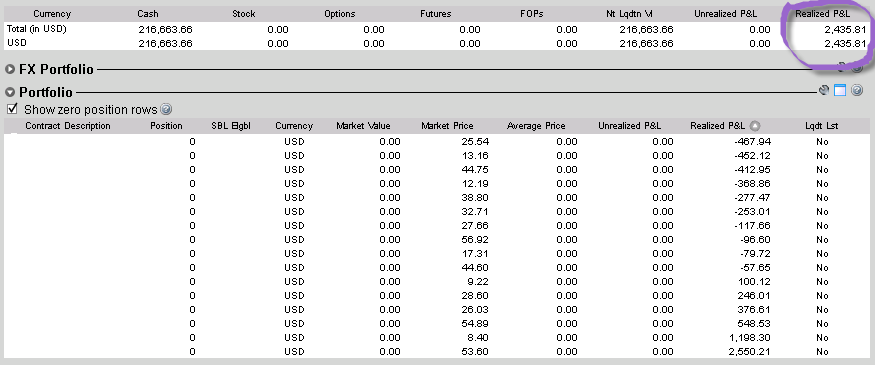
Task: Click the Options header in balances table
Action: point(339,13)
